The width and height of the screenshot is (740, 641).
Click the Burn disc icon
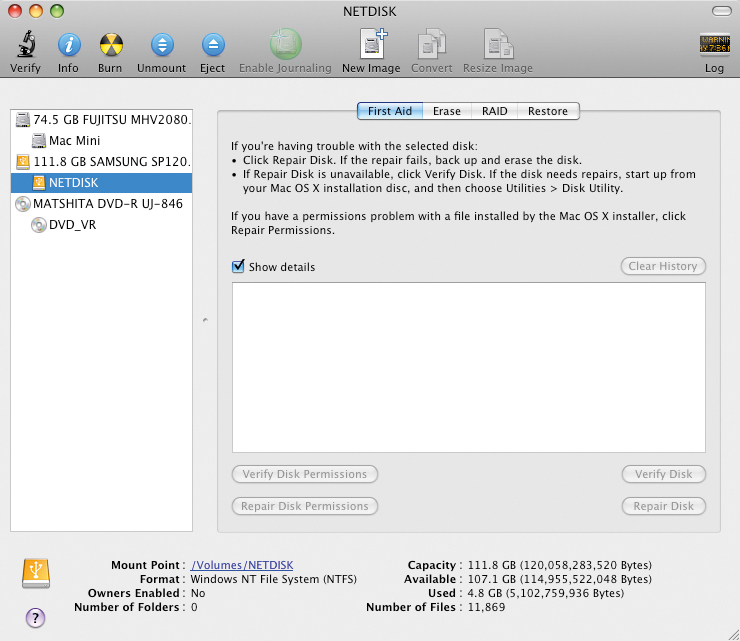[x=110, y=45]
